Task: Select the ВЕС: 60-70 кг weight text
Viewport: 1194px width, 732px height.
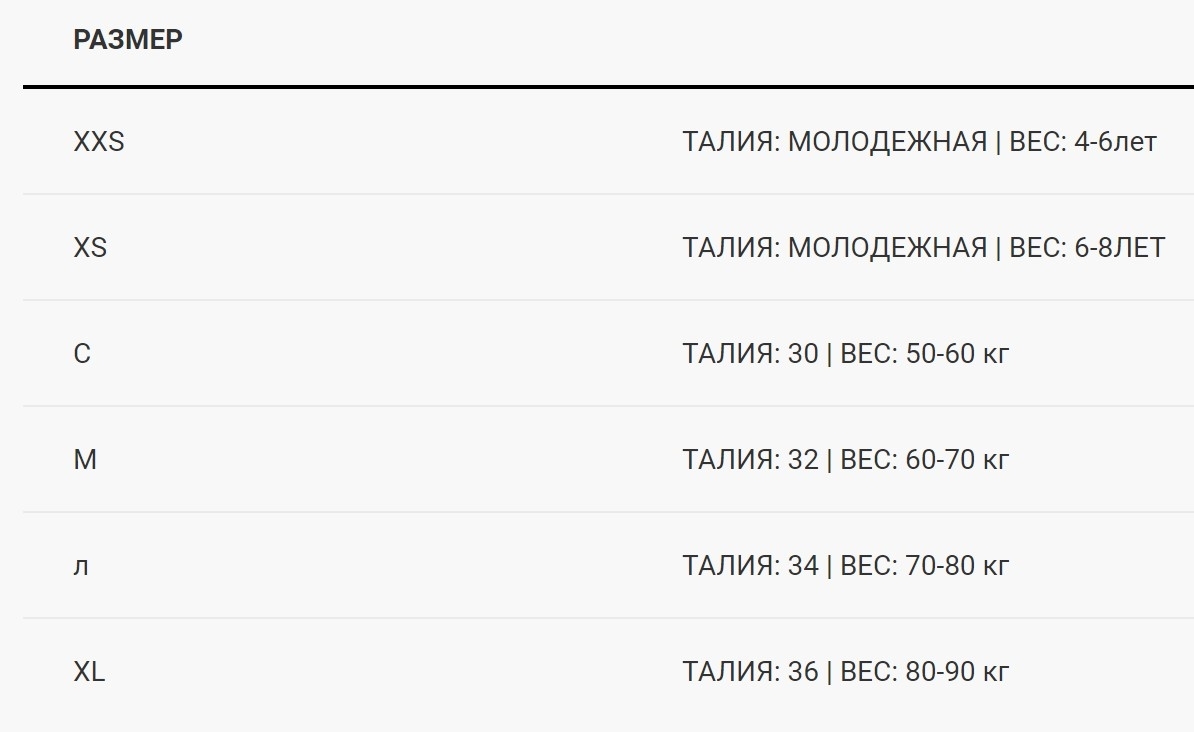Action: click(925, 460)
